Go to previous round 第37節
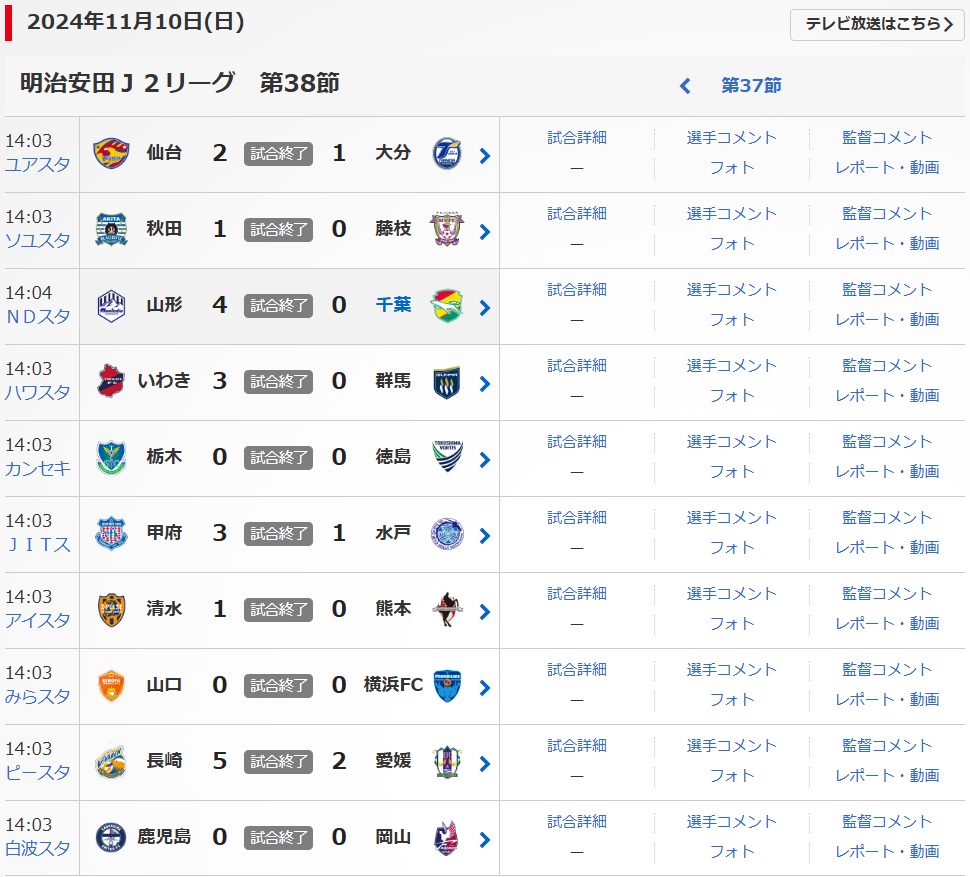The width and height of the screenshot is (970, 877). (x=751, y=86)
